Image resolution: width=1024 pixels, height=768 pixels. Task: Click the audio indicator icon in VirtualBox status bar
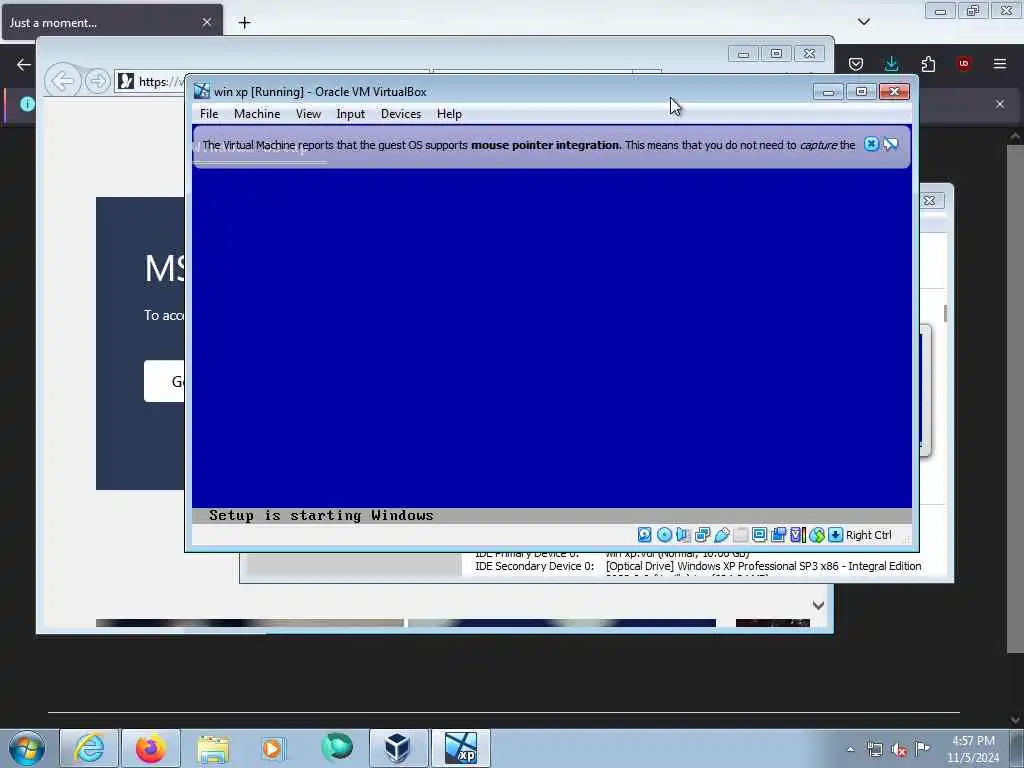(683, 535)
